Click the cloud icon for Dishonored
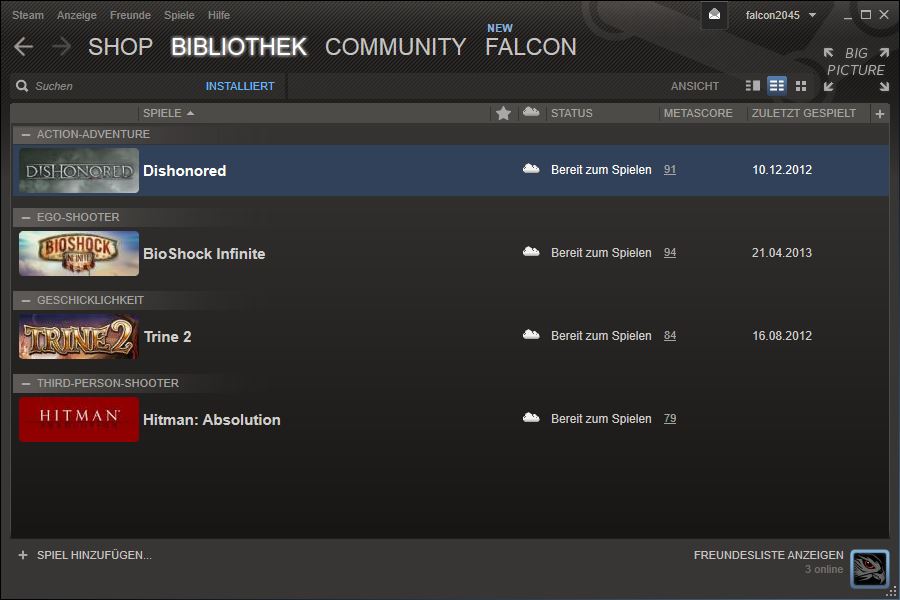Screen dimensions: 900x600 pyautogui.click(x=531, y=169)
